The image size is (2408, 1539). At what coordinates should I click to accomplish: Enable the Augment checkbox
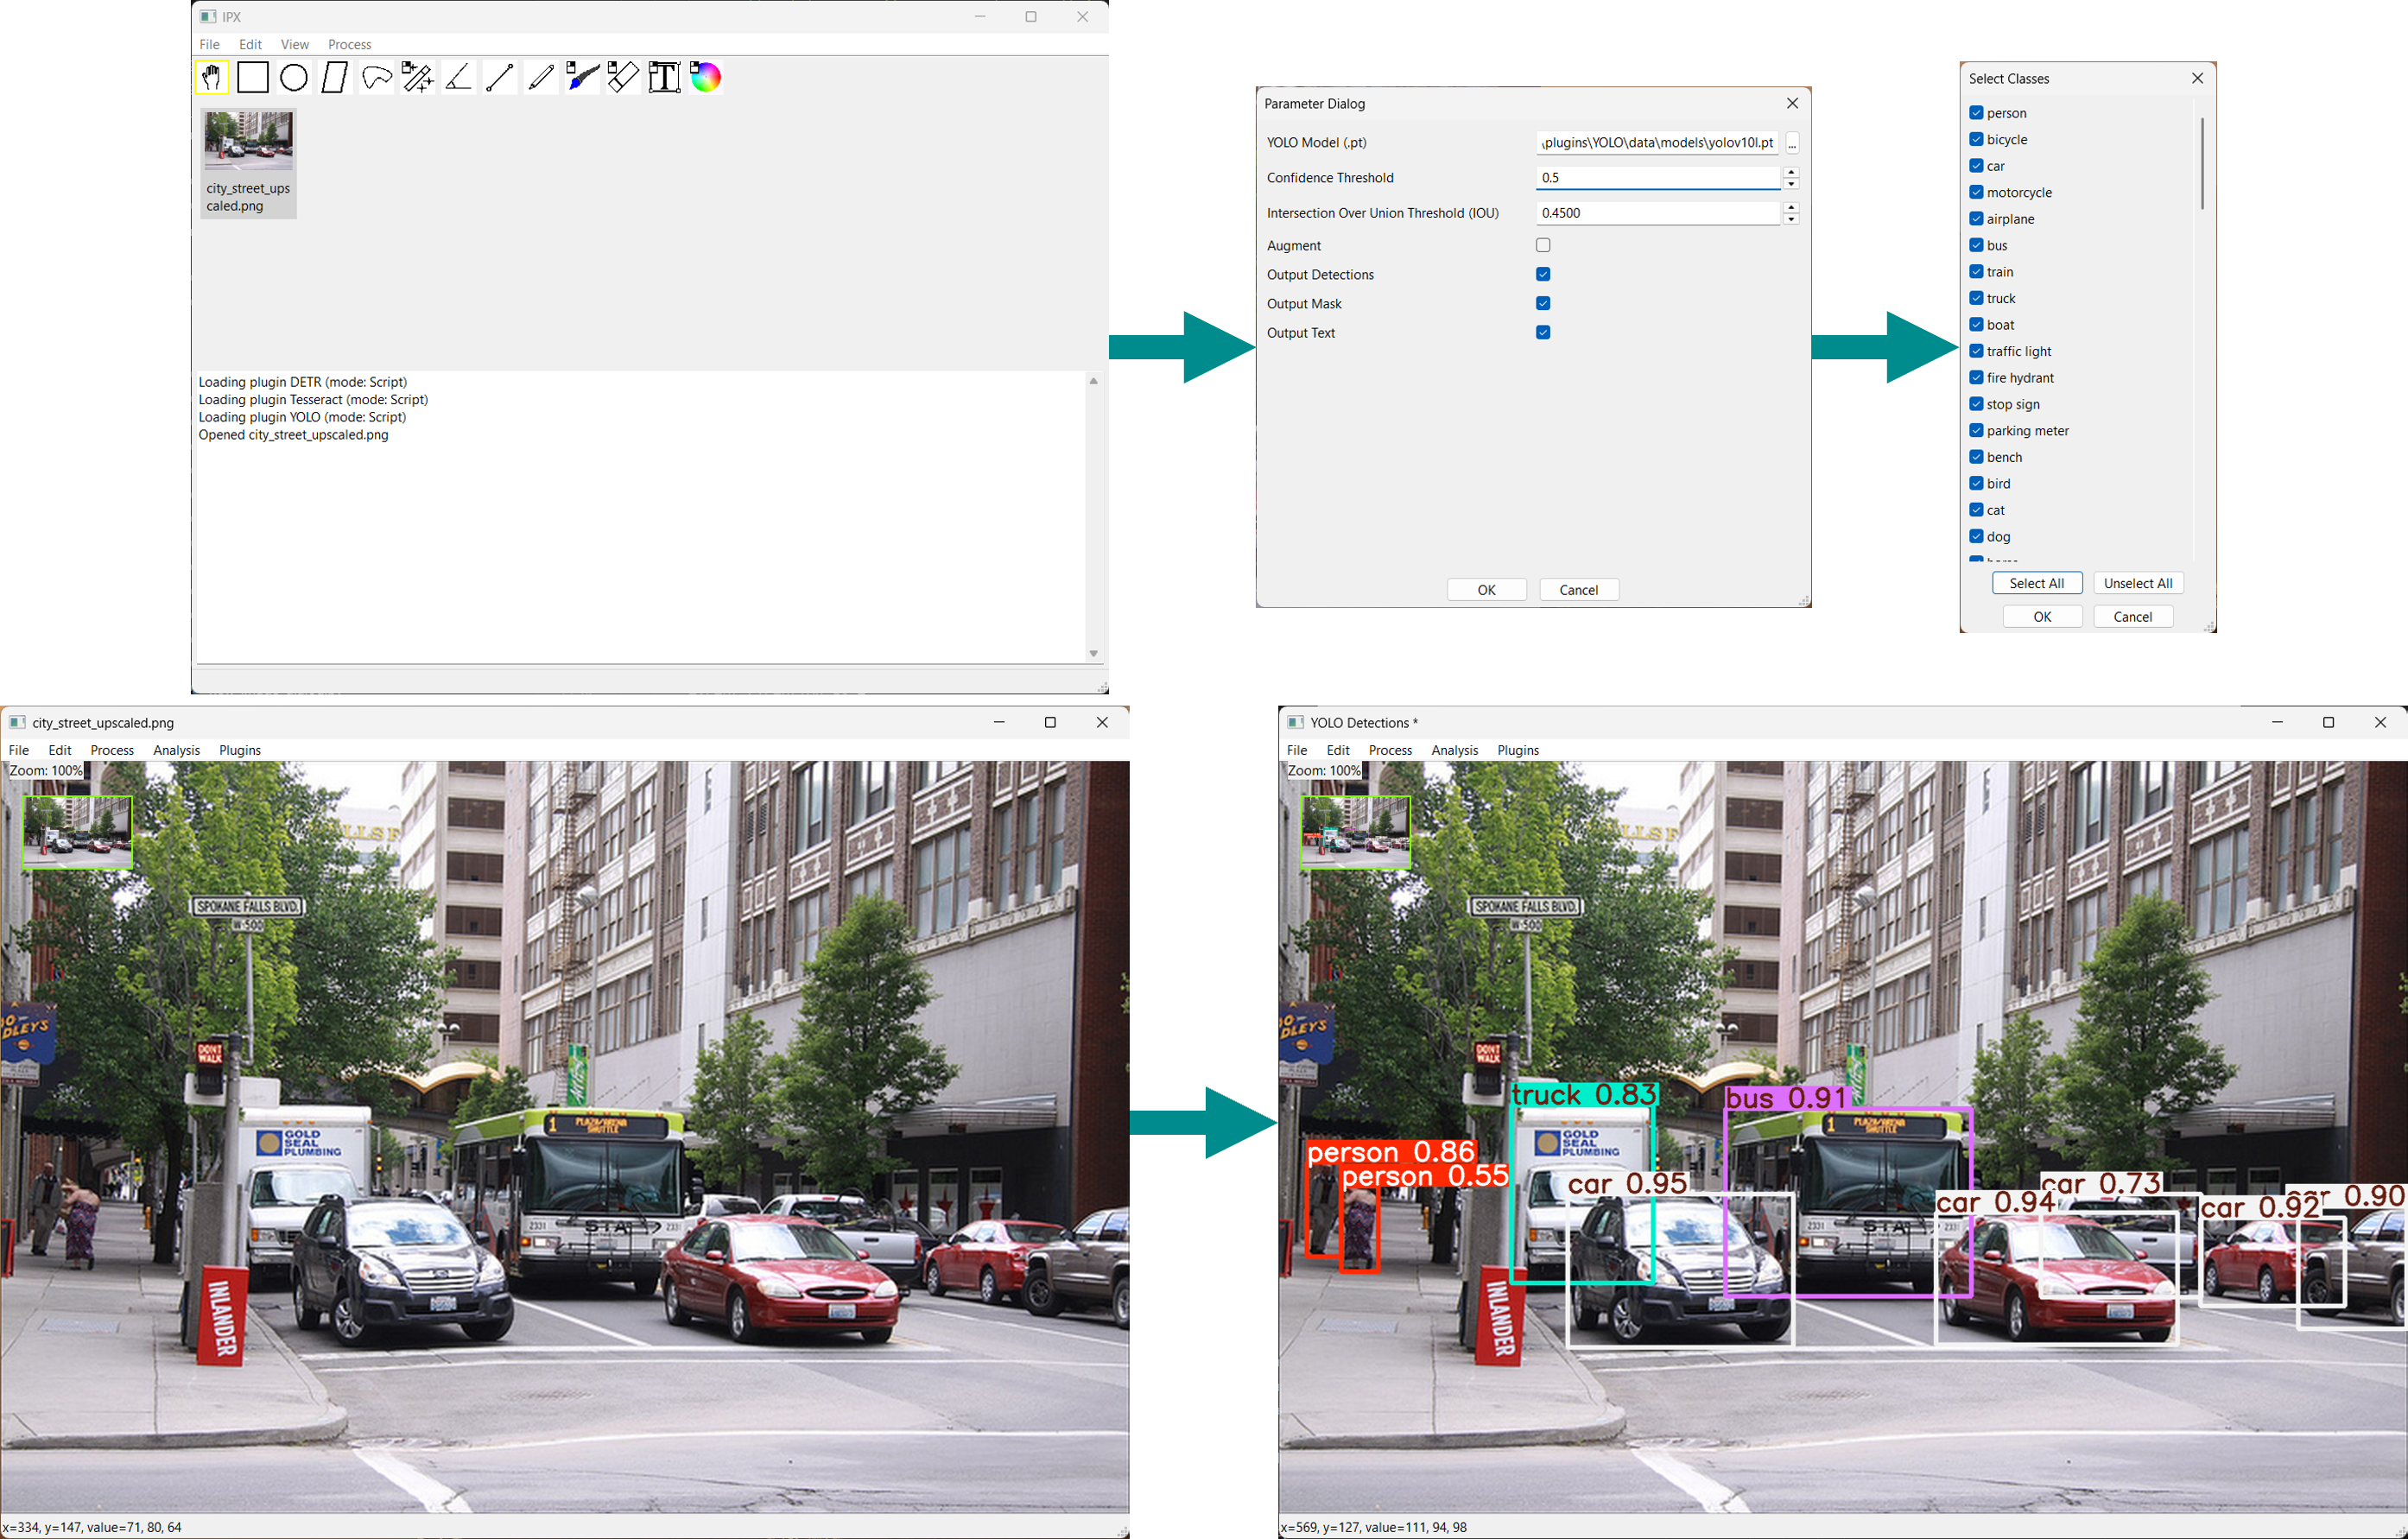tap(1543, 245)
